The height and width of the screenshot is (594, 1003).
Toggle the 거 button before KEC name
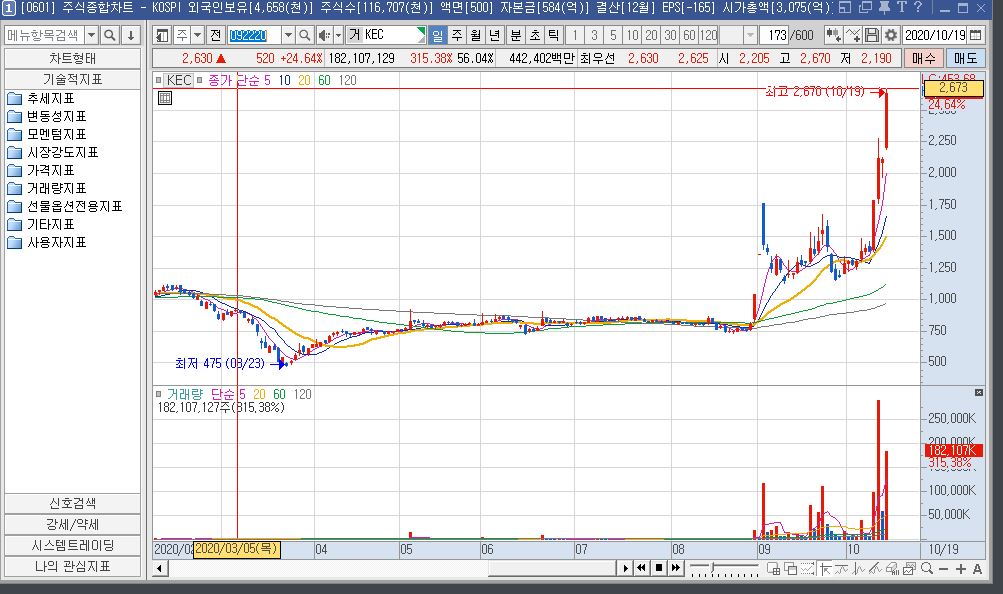(355, 35)
